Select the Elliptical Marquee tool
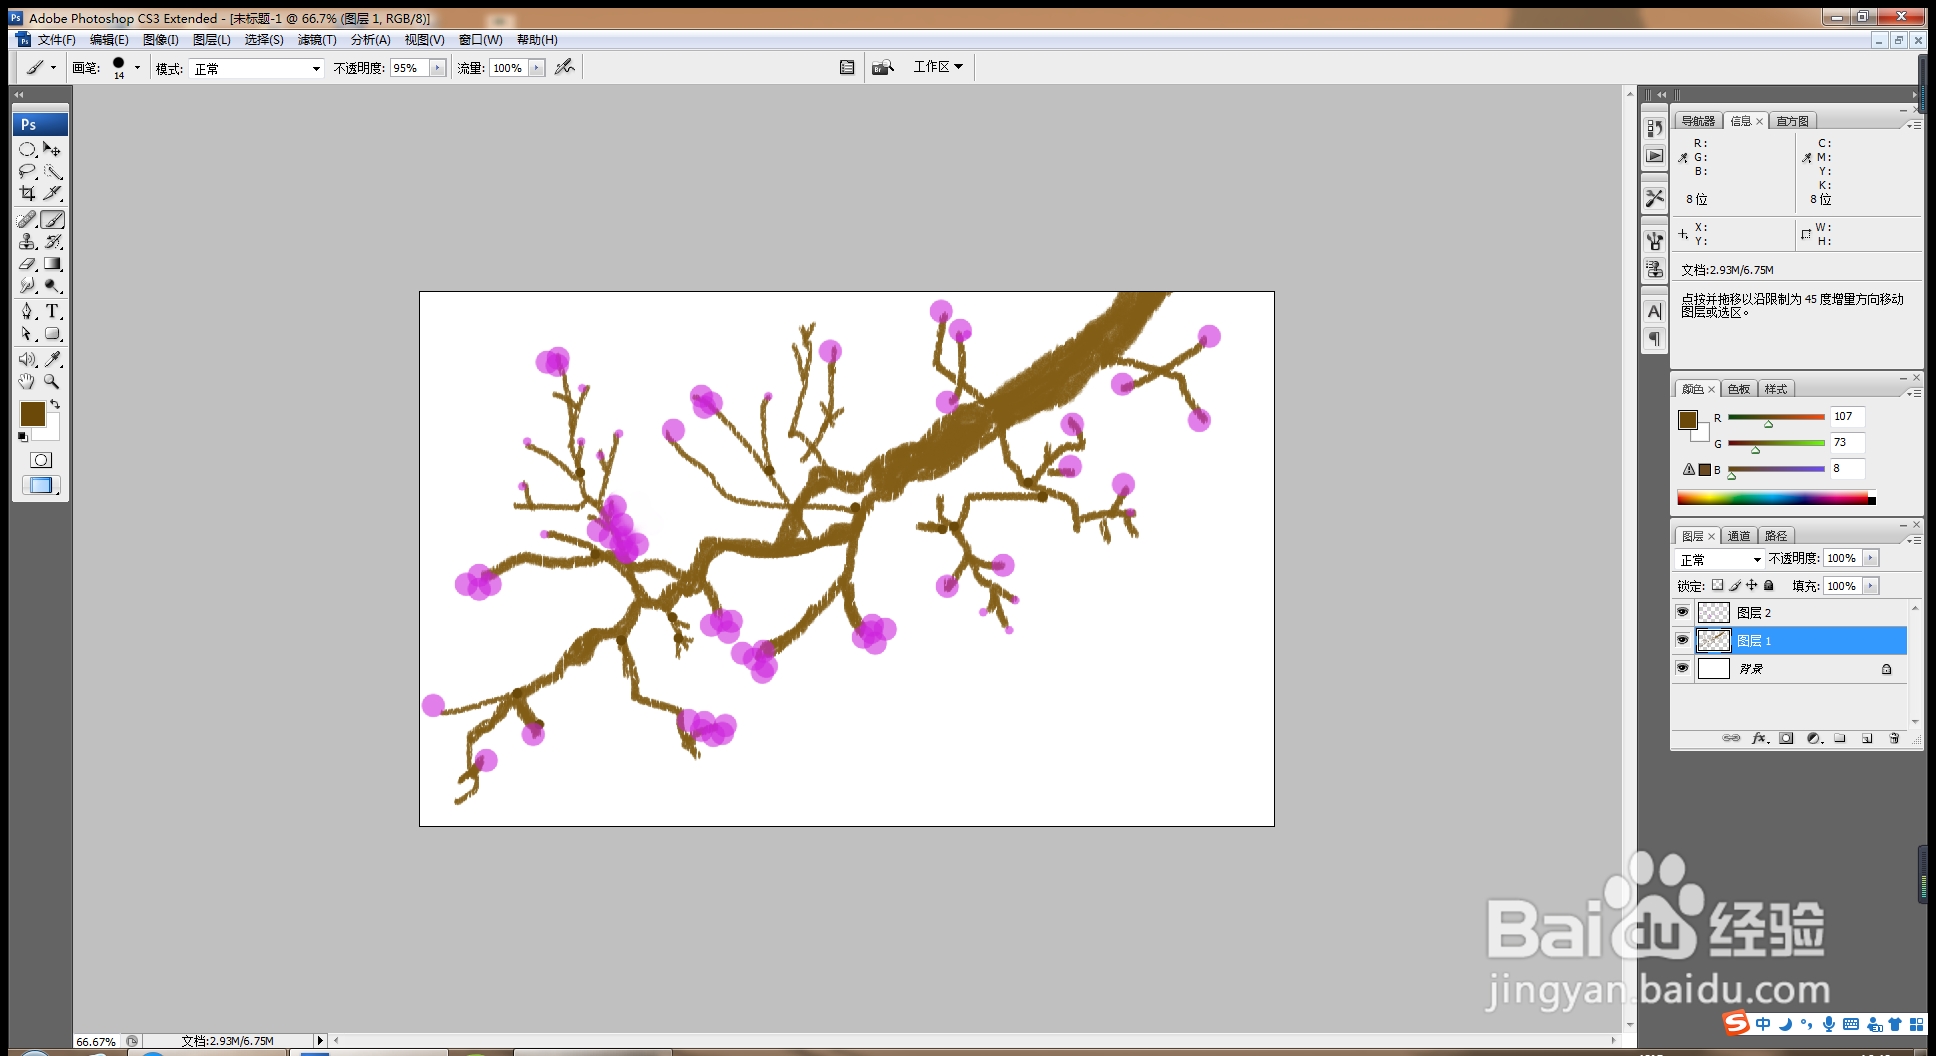 click(27, 149)
